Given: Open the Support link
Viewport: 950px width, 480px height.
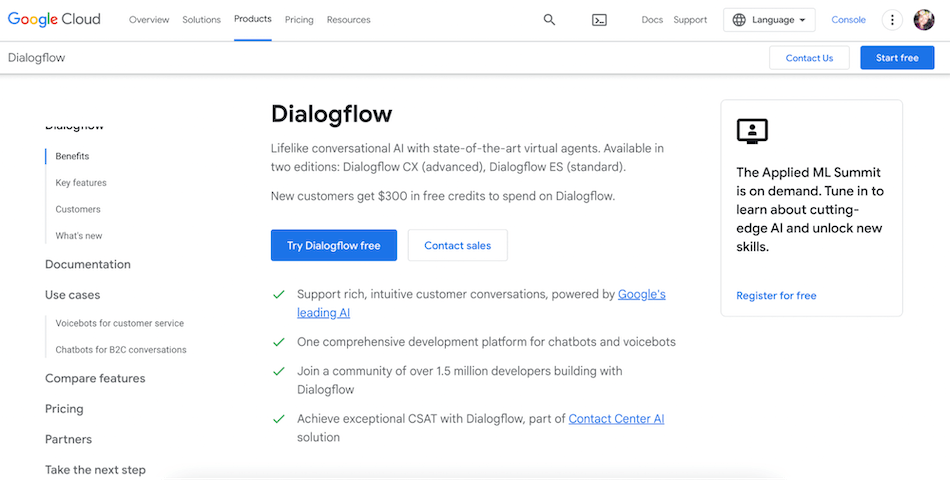Looking at the screenshot, I should click(690, 20).
